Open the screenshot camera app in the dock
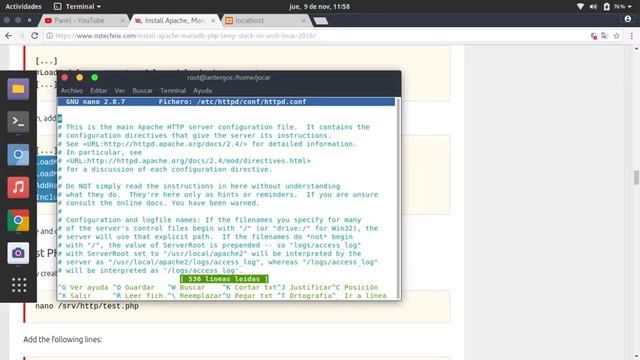This screenshot has width=640, height=360. [x=18, y=253]
